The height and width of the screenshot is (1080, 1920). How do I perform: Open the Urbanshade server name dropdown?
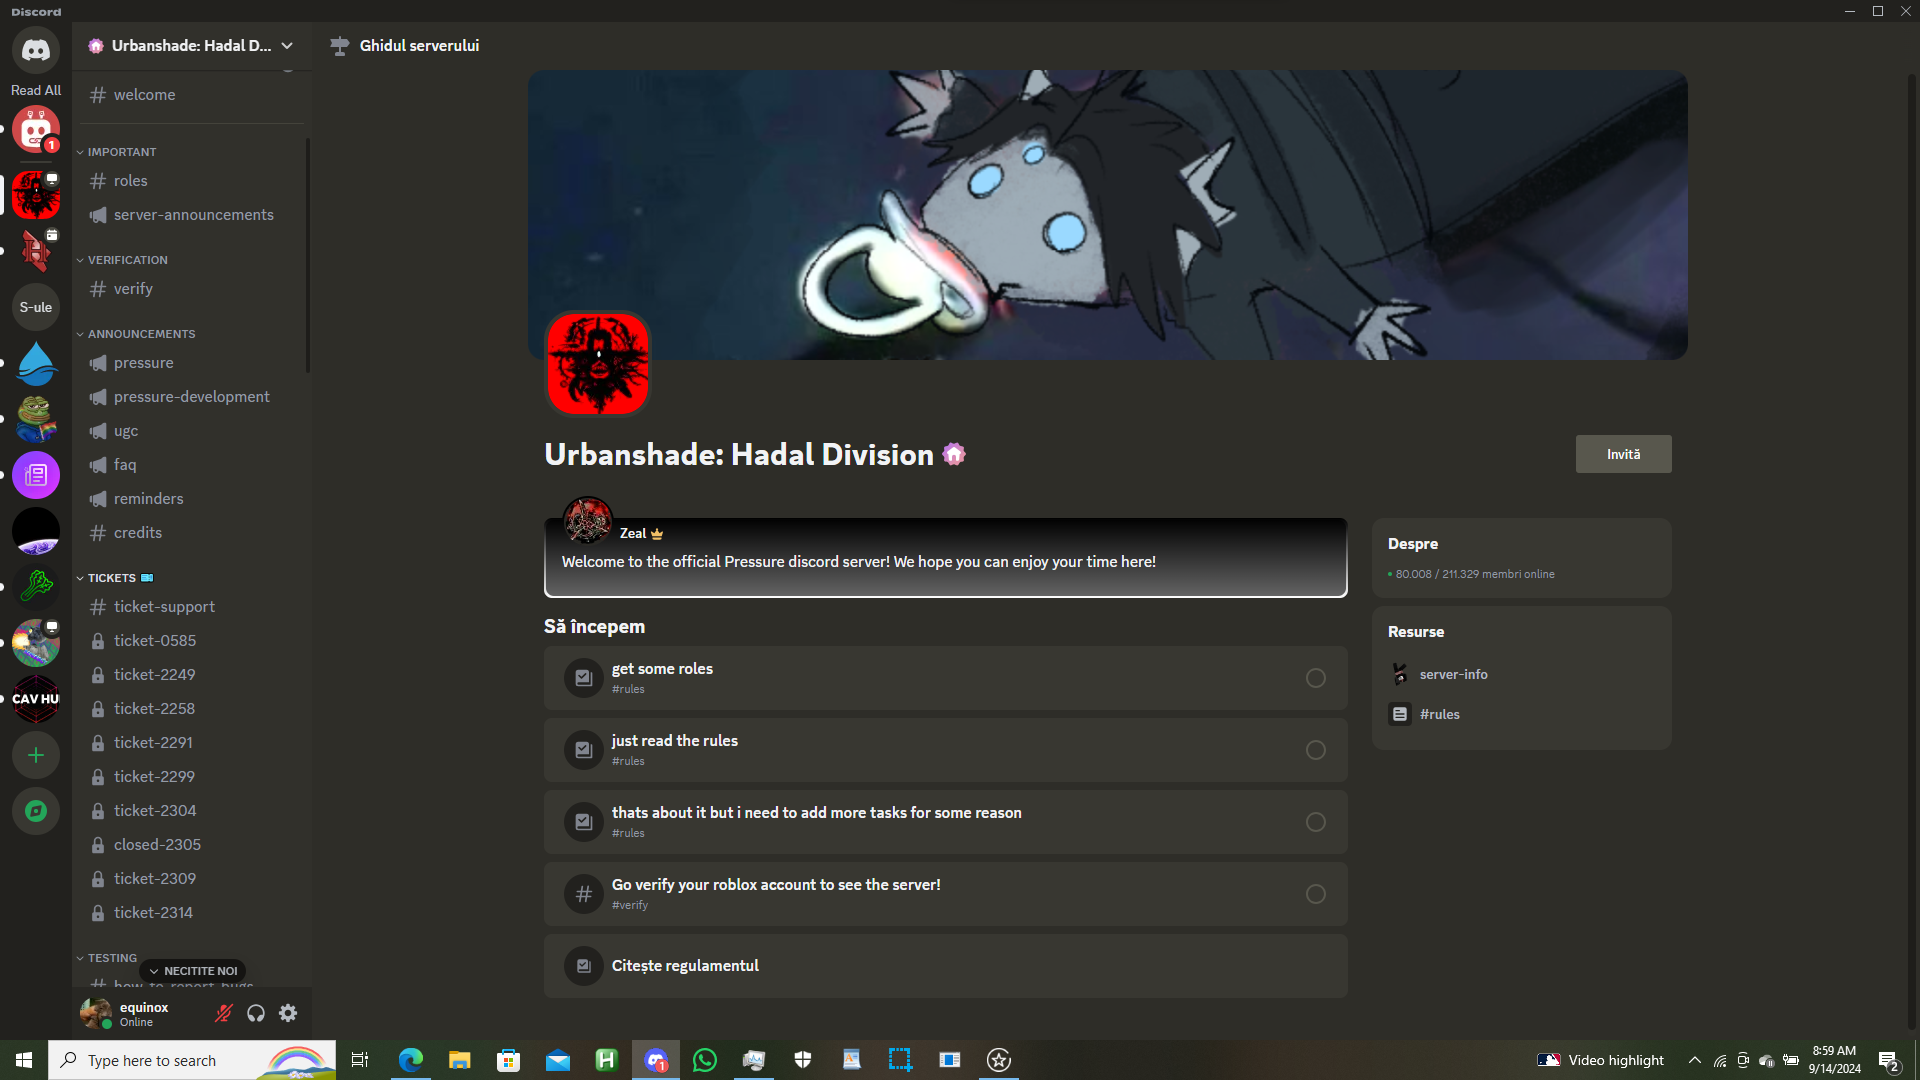190,46
